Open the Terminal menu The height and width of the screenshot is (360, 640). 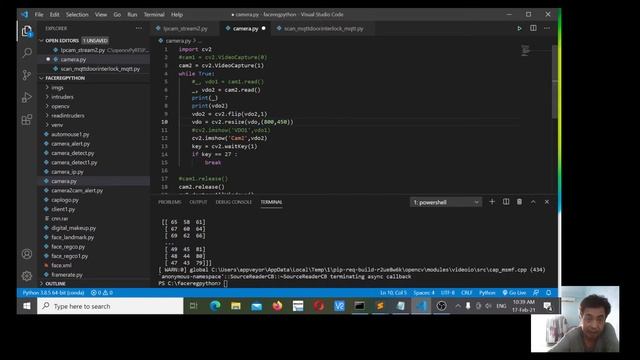[x=154, y=14]
